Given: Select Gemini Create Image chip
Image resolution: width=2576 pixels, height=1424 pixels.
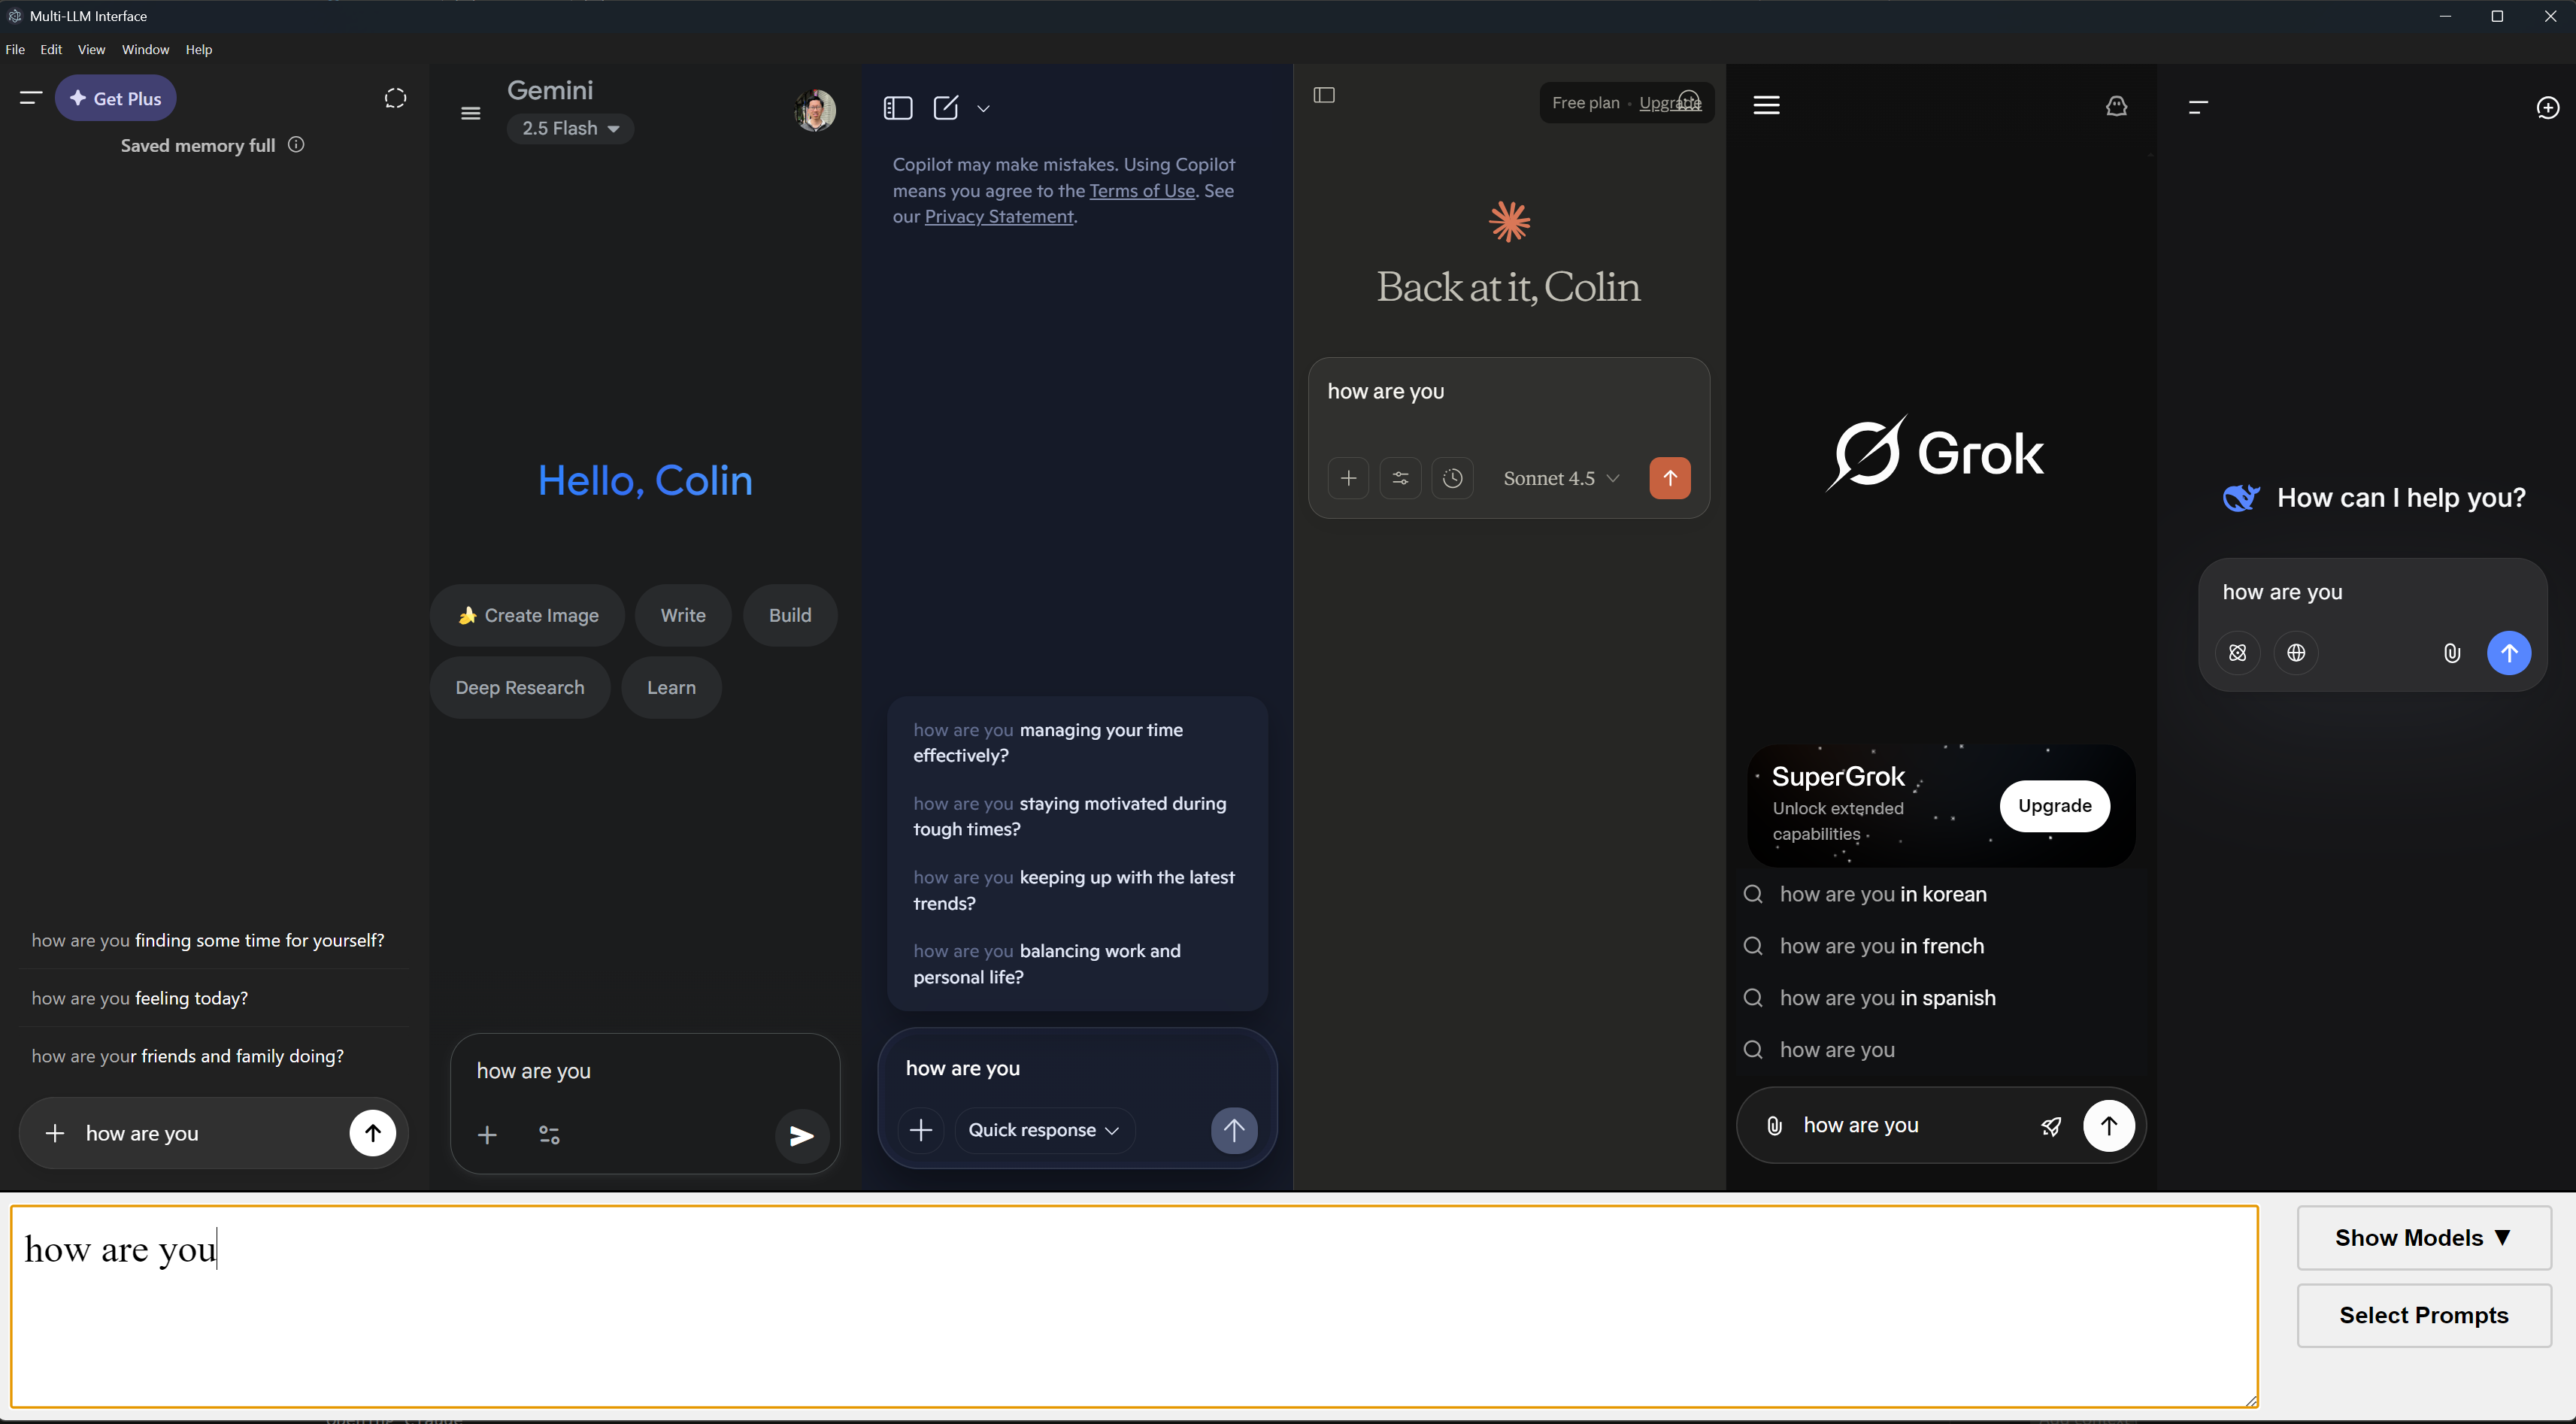Looking at the screenshot, I should [x=528, y=615].
